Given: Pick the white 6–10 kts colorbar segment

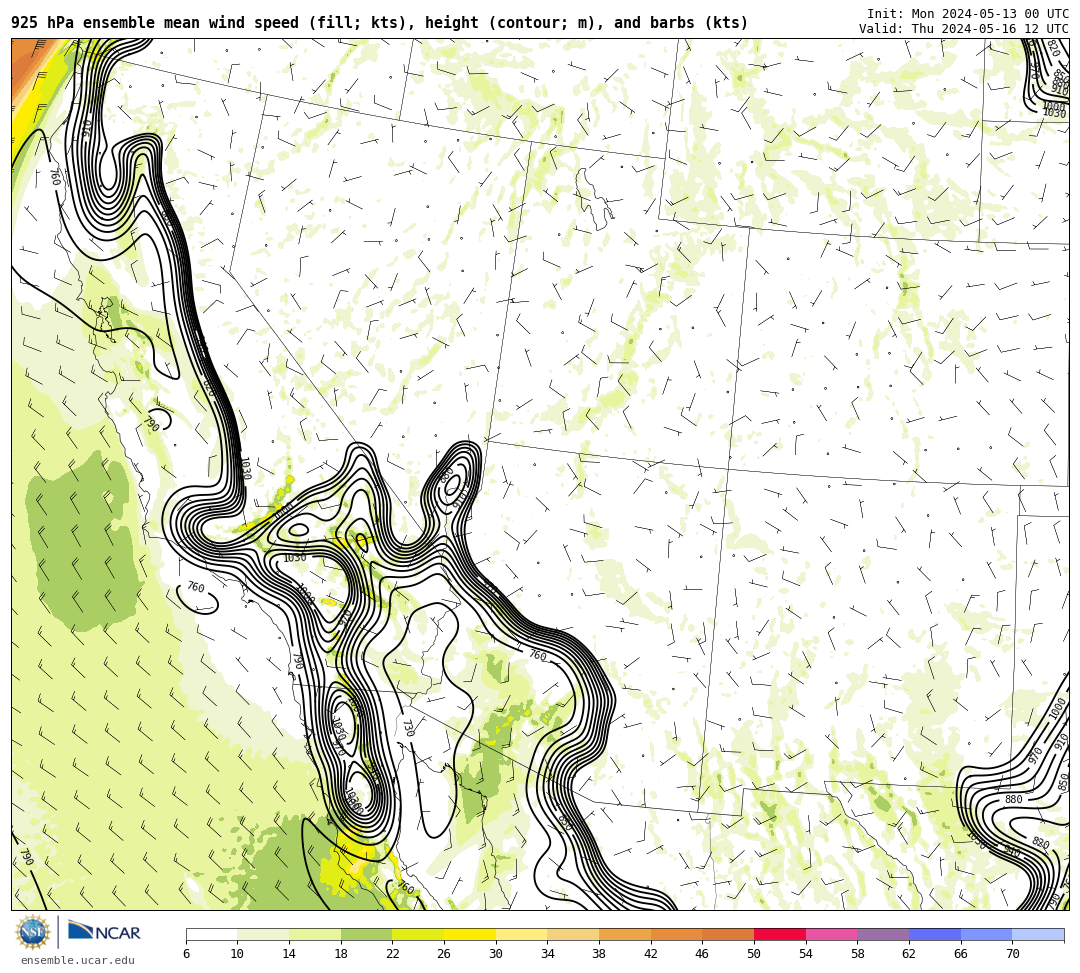Looking at the screenshot, I should pos(211,934).
